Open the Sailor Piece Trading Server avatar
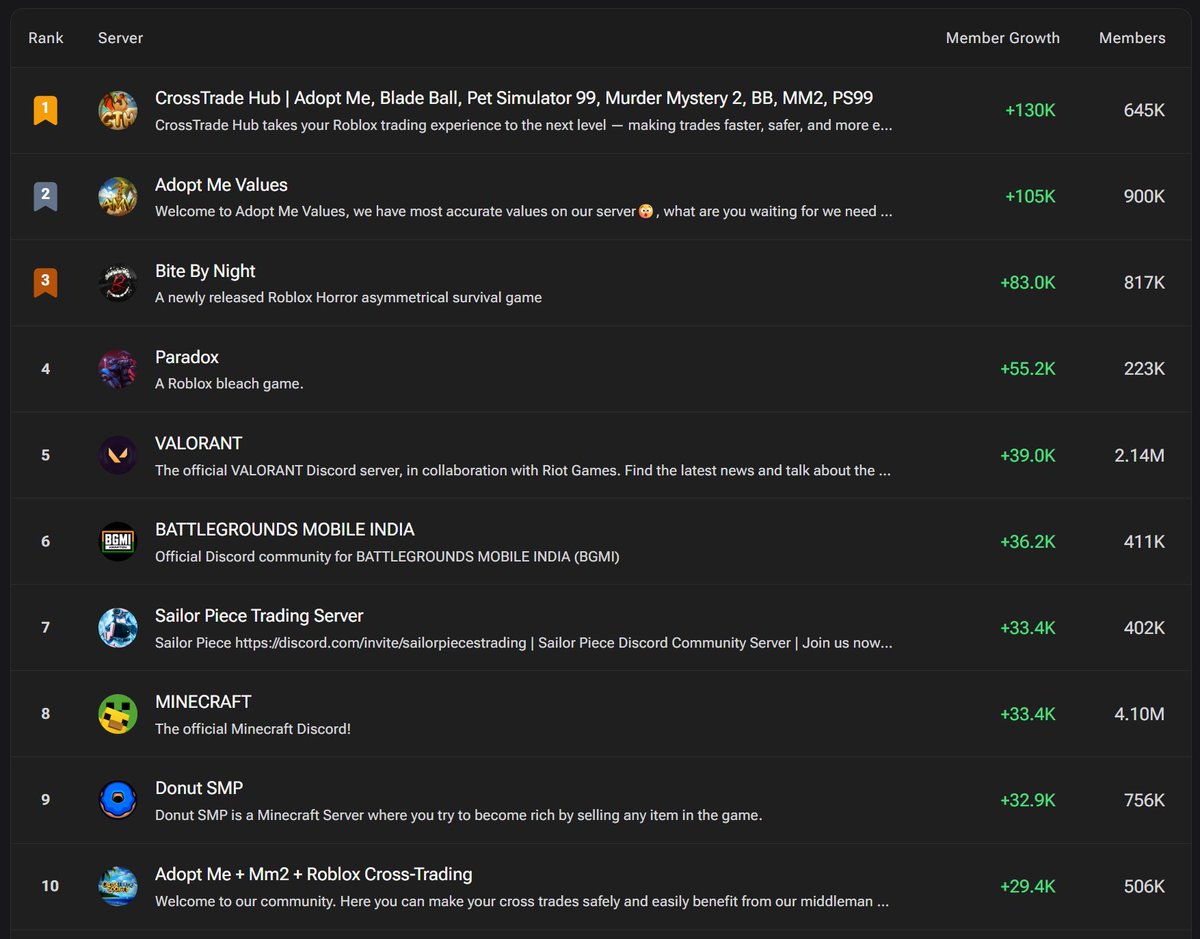This screenshot has width=1200, height=939. coord(118,627)
